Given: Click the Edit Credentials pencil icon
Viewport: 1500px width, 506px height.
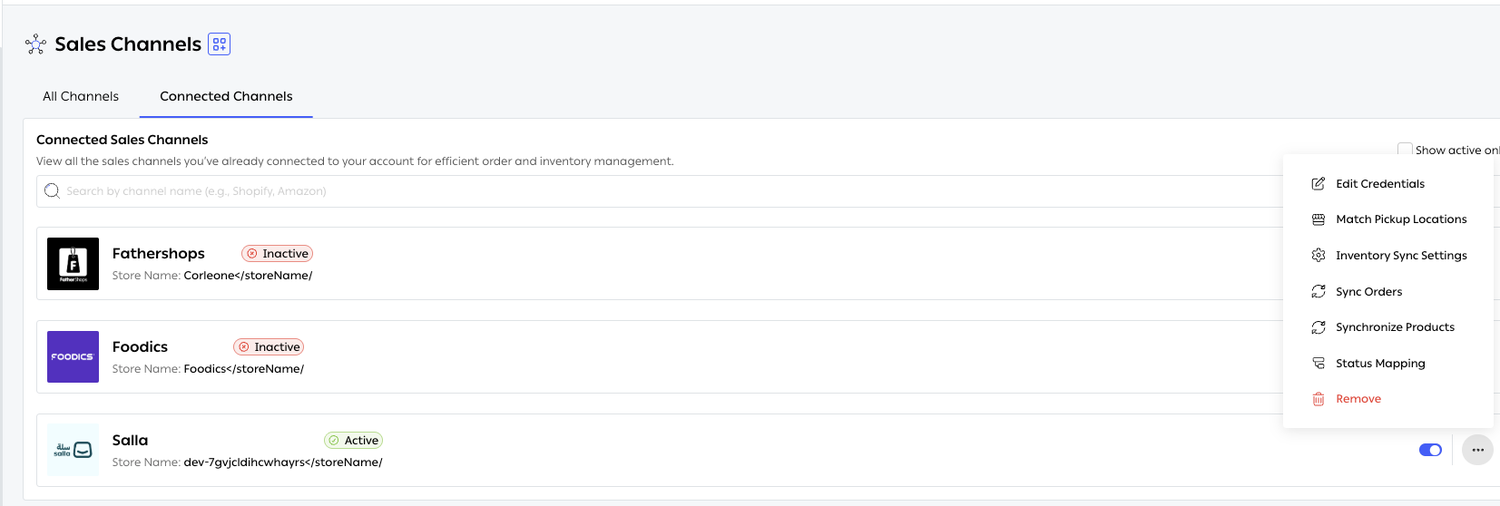Looking at the screenshot, I should (x=1318, y=184).
